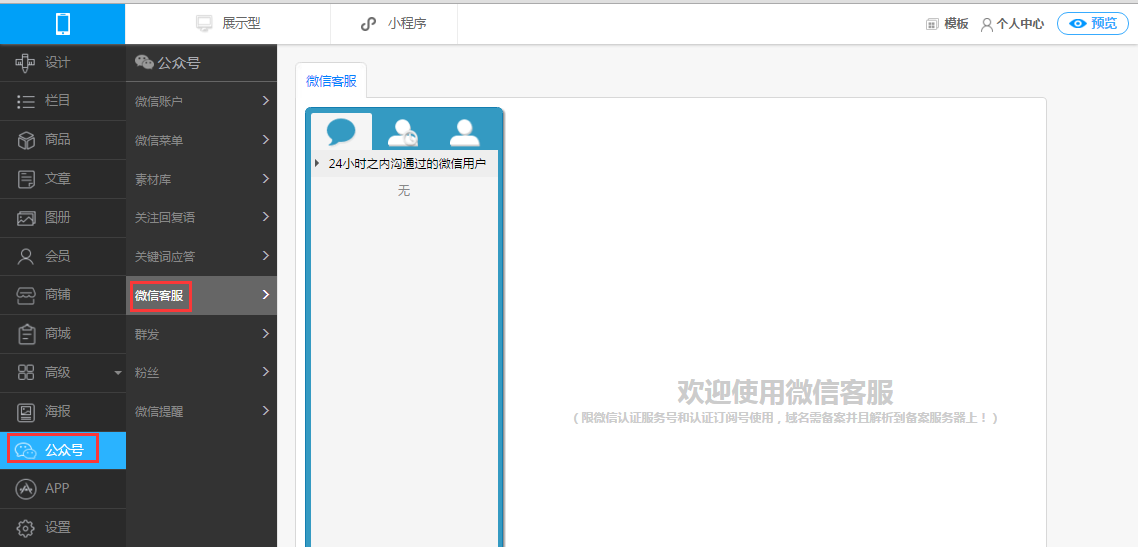Open 微信账户 menu item

point(202,101)
